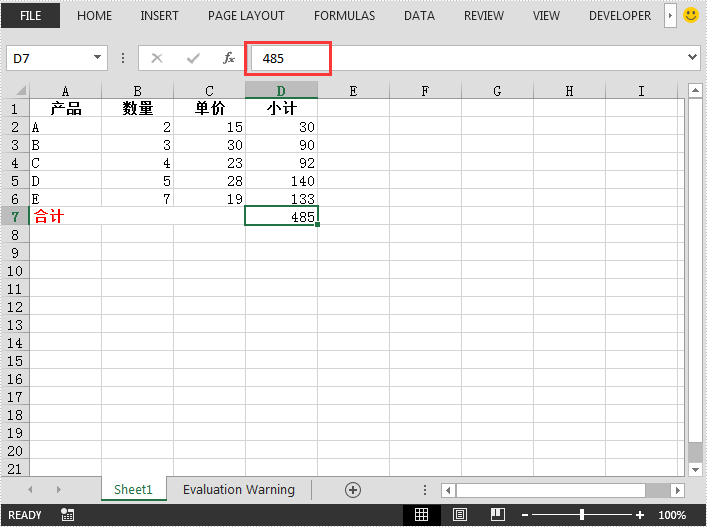This screenshot has height=527, width=707.
Task: Switch to the INSERT ribbon tab
Action: coord(159,16)
